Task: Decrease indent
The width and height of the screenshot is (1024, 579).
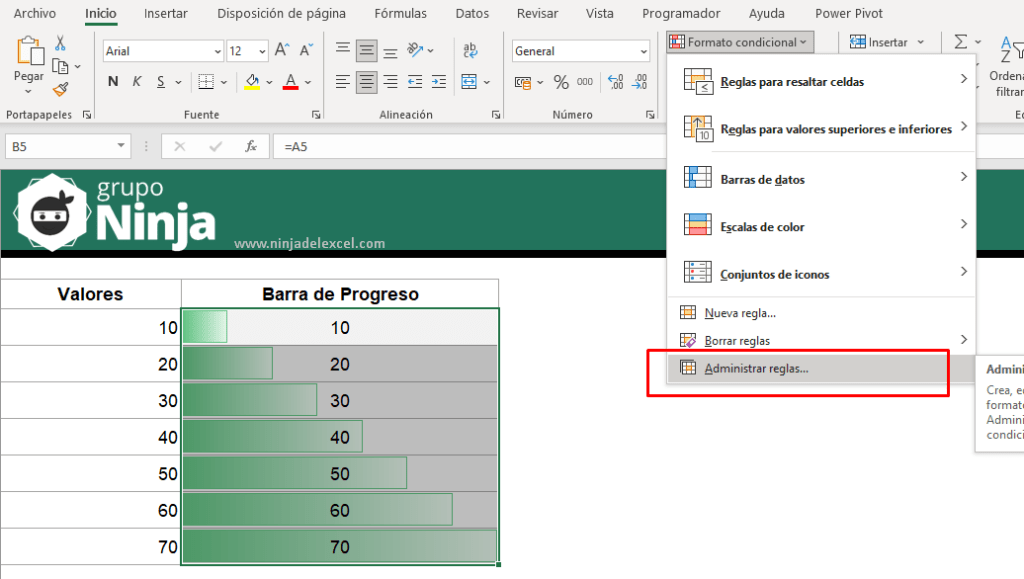Action: [415, 82]
